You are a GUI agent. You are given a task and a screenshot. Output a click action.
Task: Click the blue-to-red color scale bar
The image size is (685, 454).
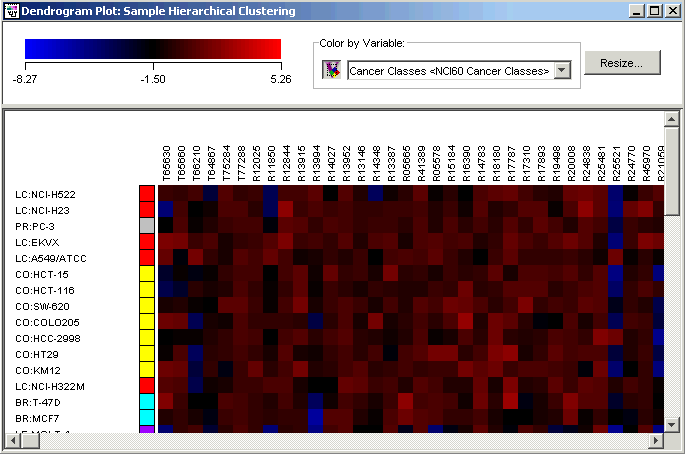click(153, 49)
